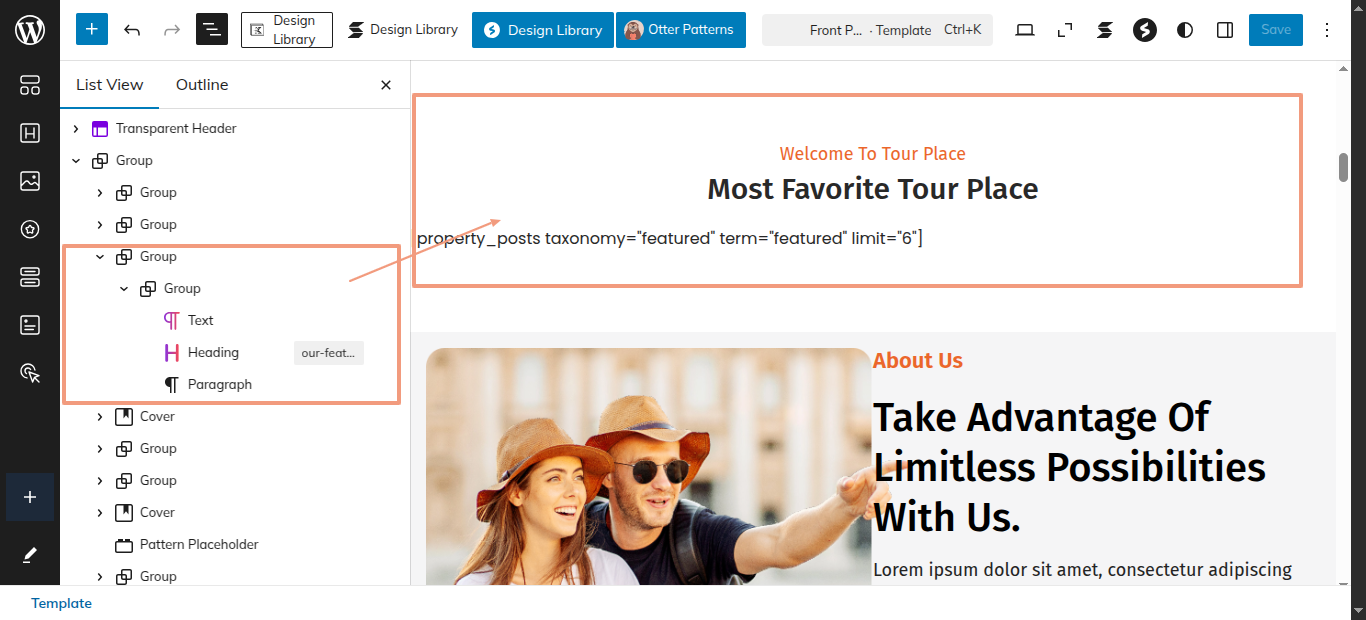1366x620 pixels.
Task: Click the sidebar card-with-lines icon
Action: coord(30,325)
